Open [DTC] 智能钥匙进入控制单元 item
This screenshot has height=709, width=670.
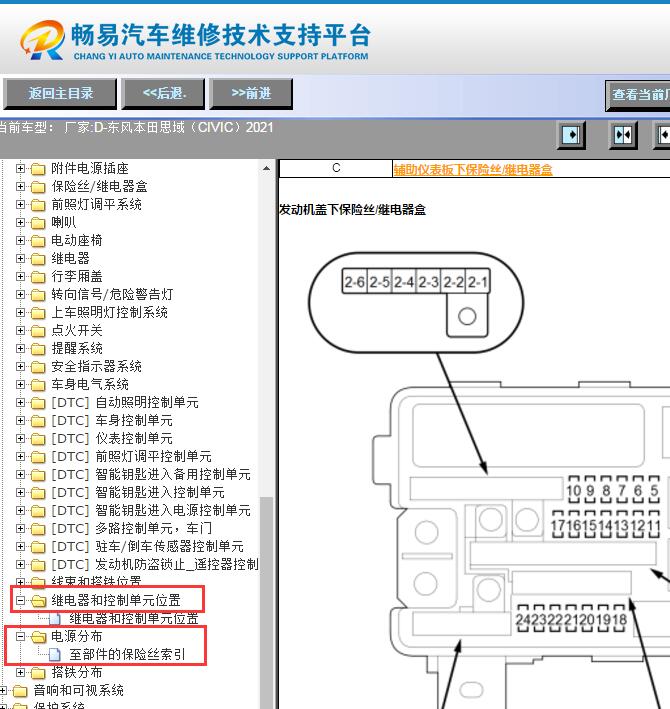point(138,492)
